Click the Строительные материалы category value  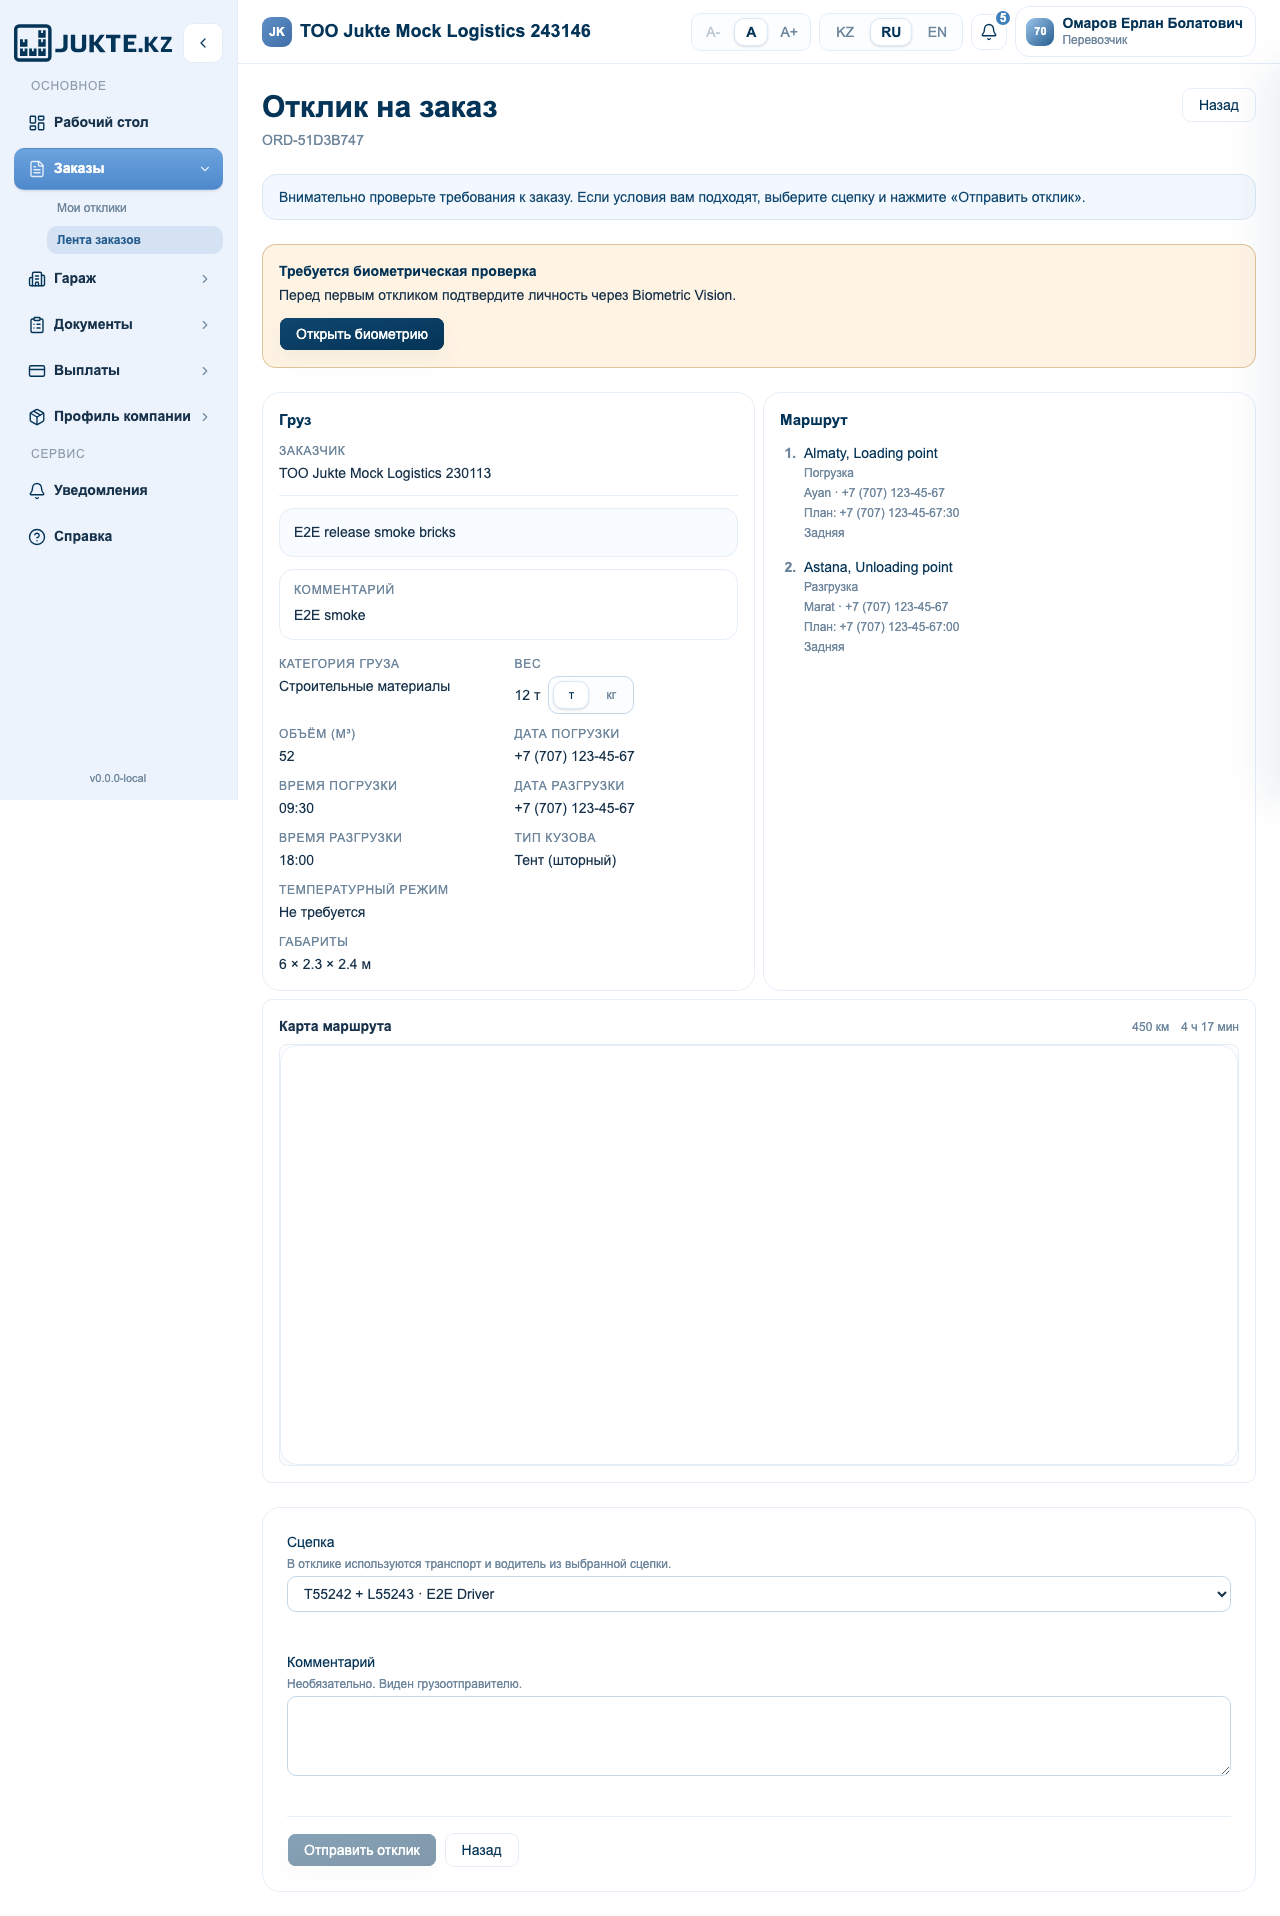(364, 686)
